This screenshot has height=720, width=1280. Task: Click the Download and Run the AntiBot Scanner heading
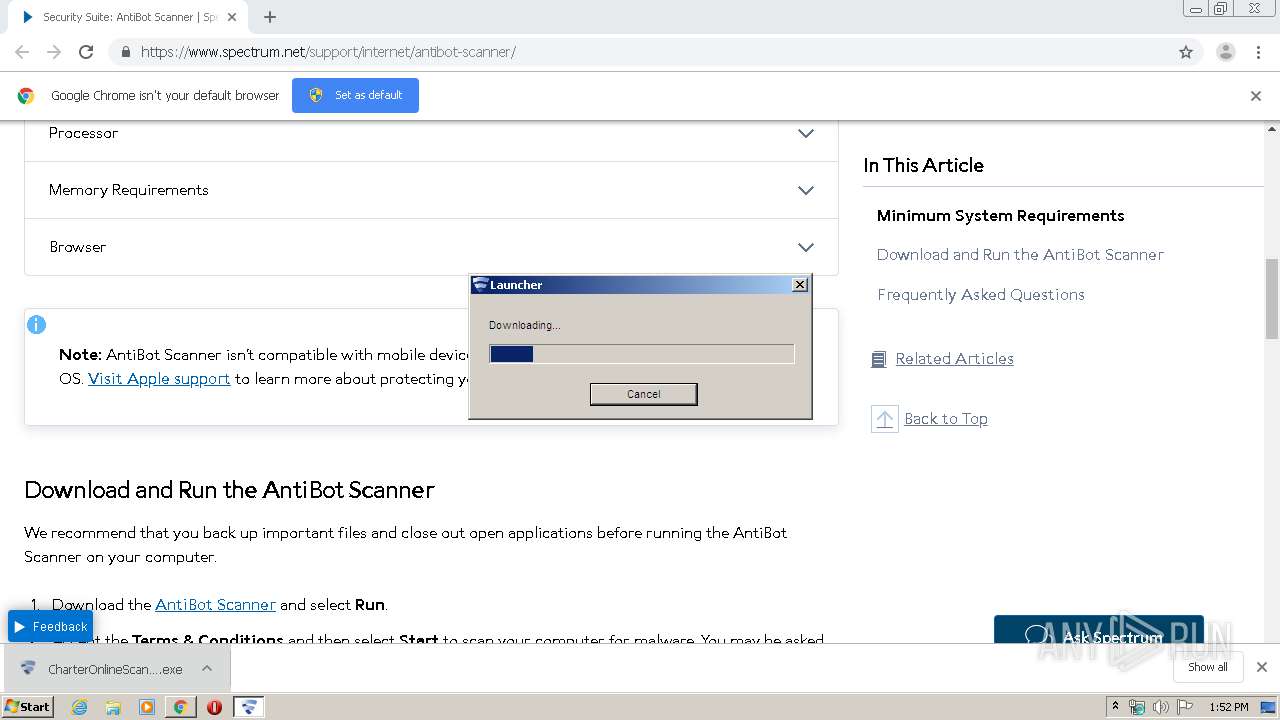click(229, 490)
